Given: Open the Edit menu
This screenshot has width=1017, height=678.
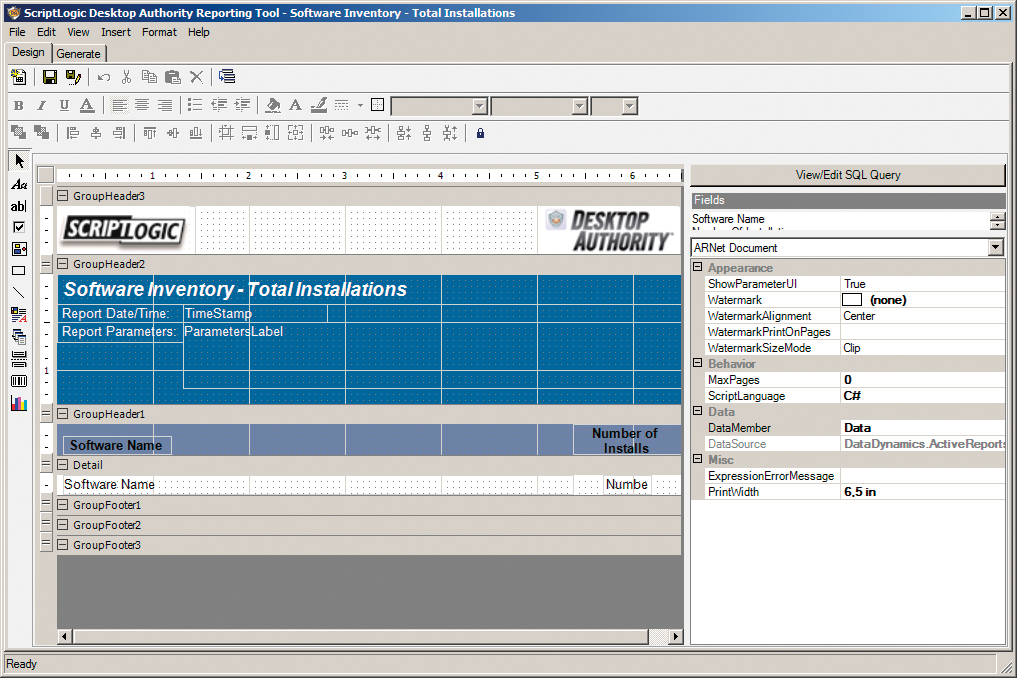Looking at the screenshot, I should tap(46, 32).
